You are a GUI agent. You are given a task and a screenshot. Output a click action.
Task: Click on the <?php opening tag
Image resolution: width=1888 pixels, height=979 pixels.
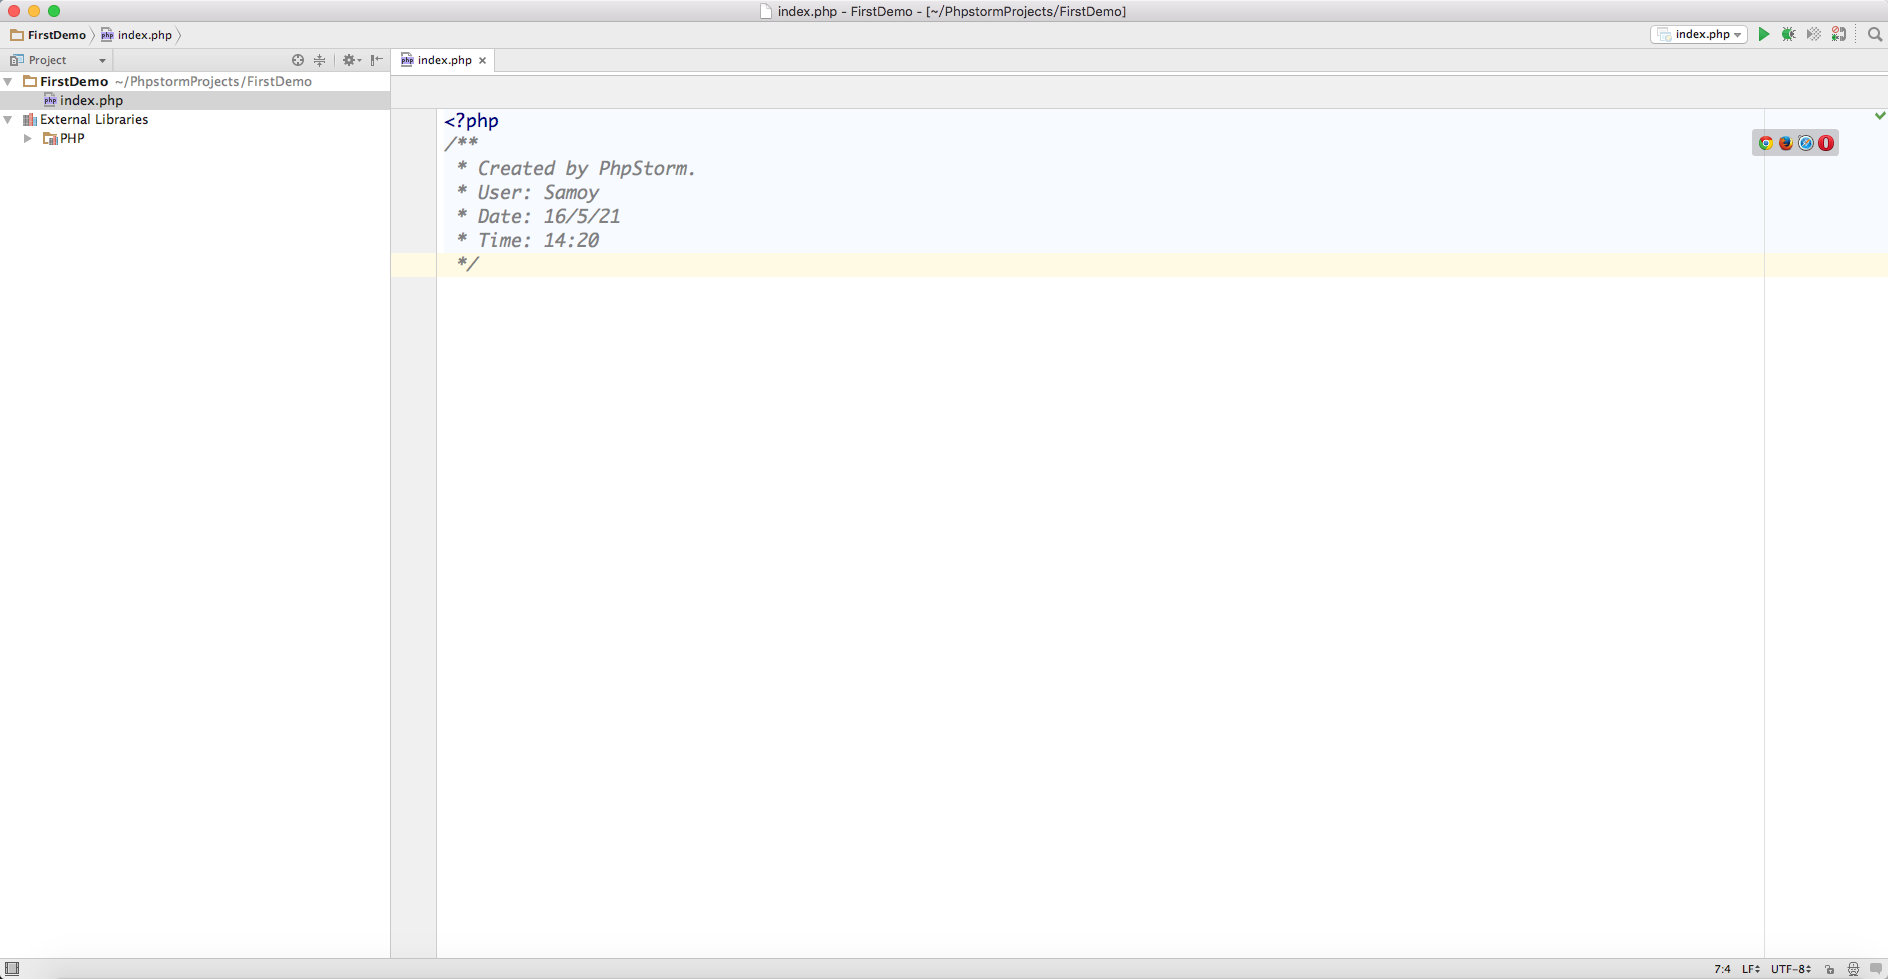tap(471, 121)
